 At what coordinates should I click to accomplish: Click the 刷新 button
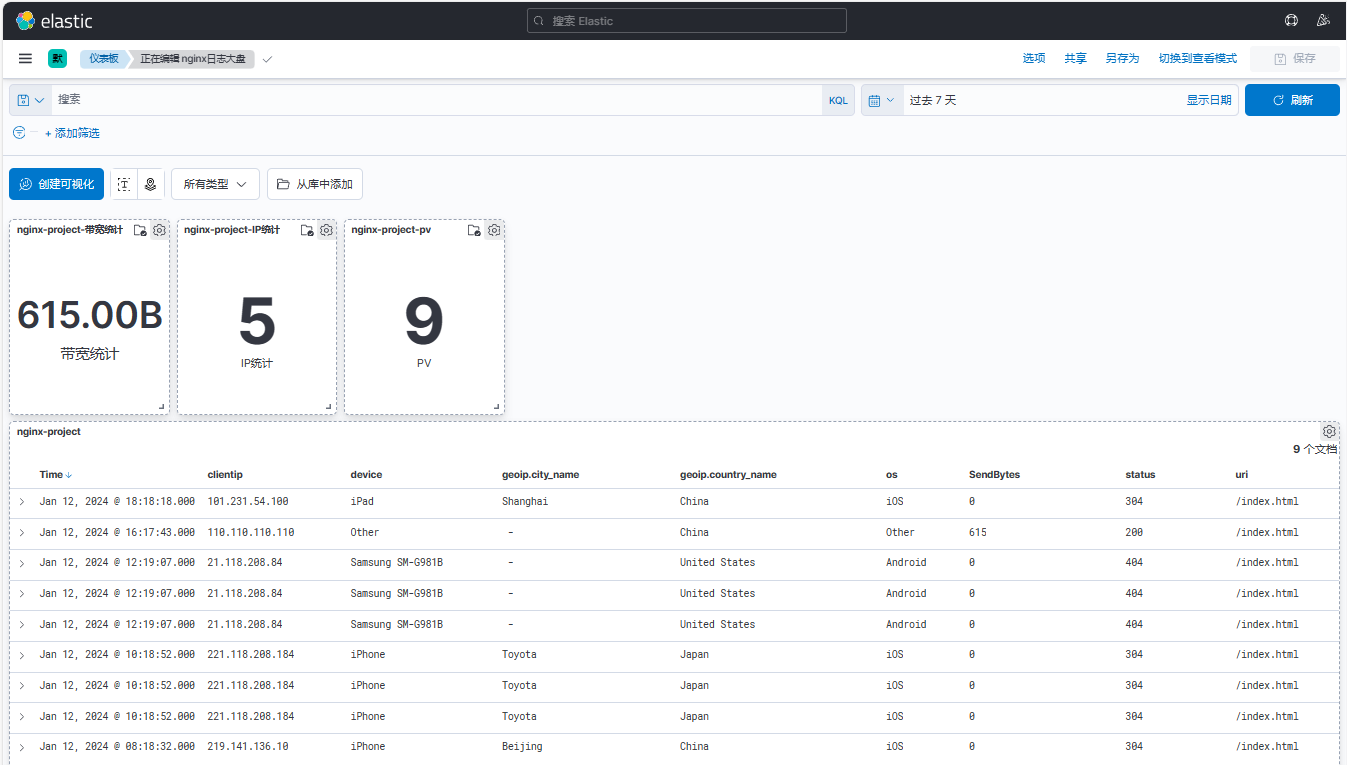tap(1292, 100)
